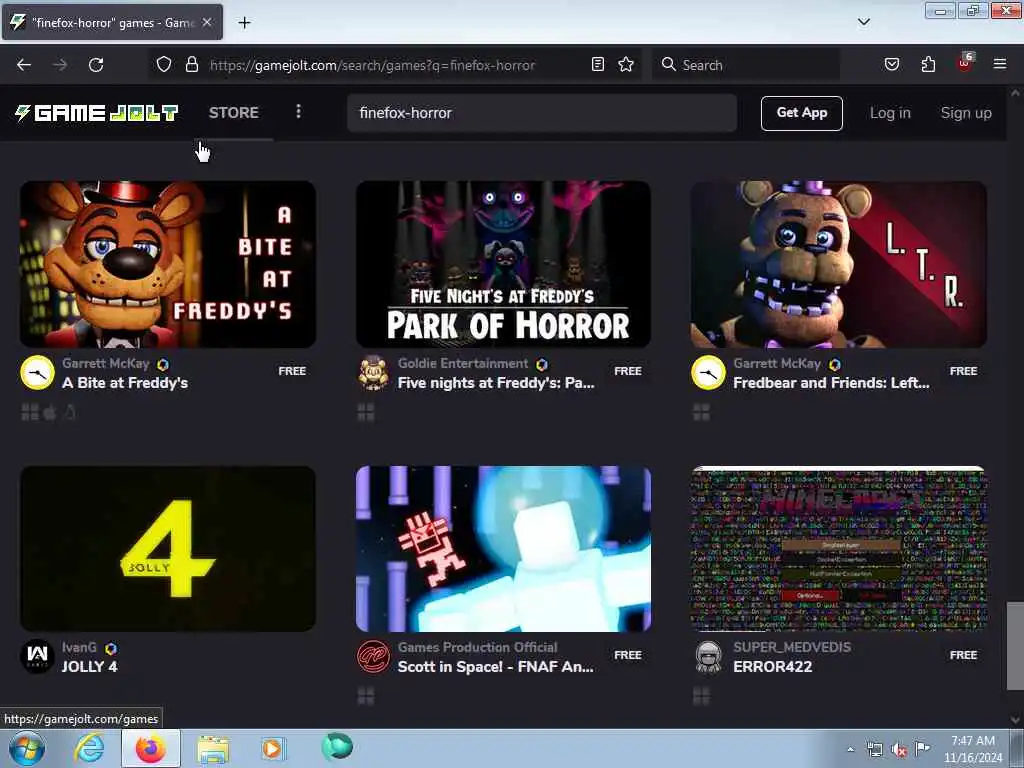Click the Game Jolt logo

coord(97,113)
